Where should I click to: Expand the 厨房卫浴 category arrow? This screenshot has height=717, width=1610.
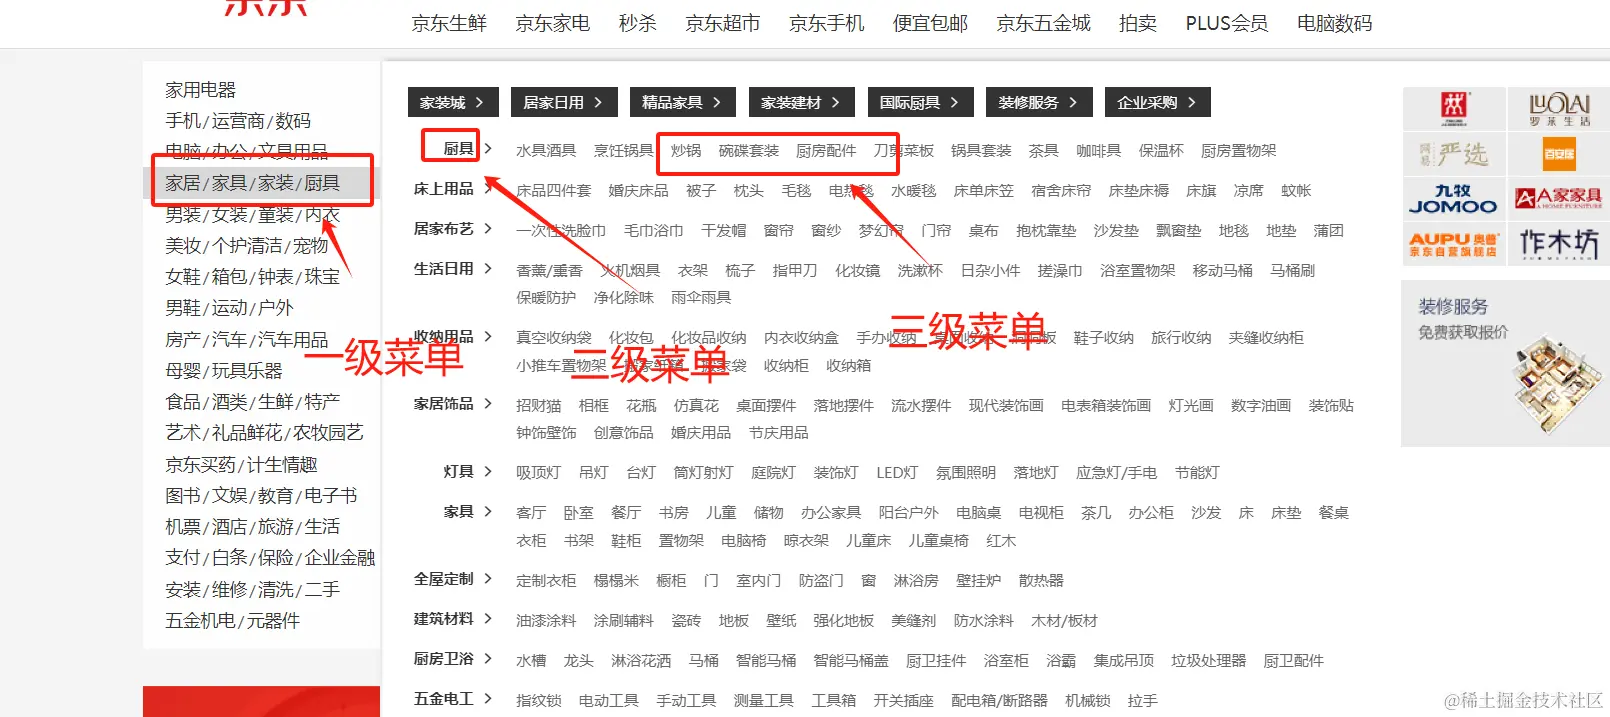488,659
